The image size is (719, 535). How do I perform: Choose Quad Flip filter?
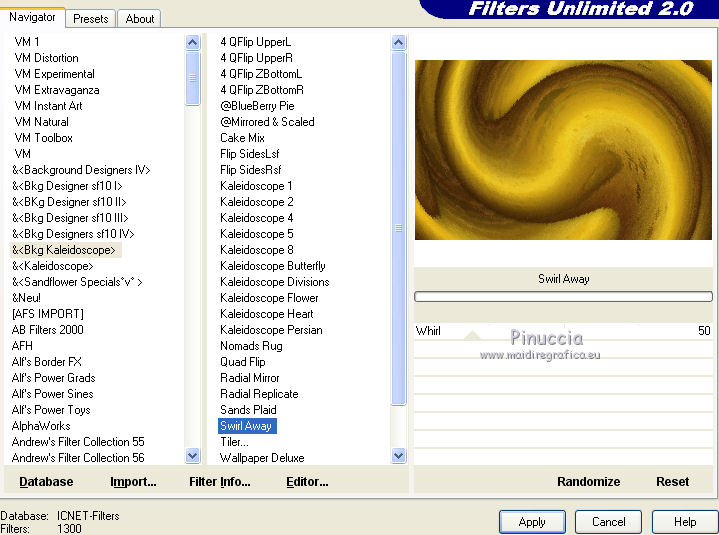pos(243,362)
